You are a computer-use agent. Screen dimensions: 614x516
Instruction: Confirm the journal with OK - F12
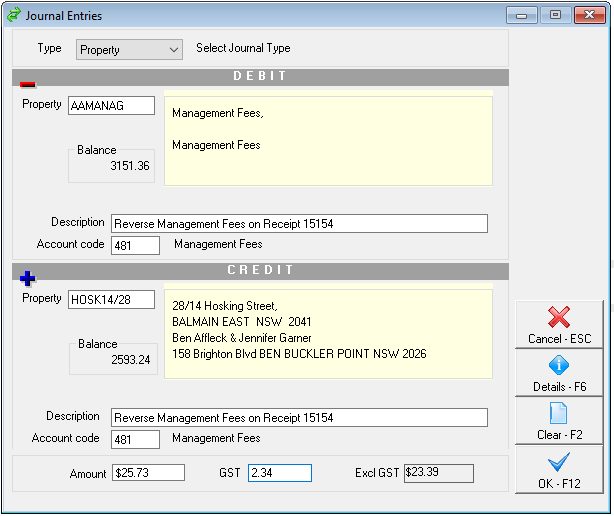[x=559, y=470]
